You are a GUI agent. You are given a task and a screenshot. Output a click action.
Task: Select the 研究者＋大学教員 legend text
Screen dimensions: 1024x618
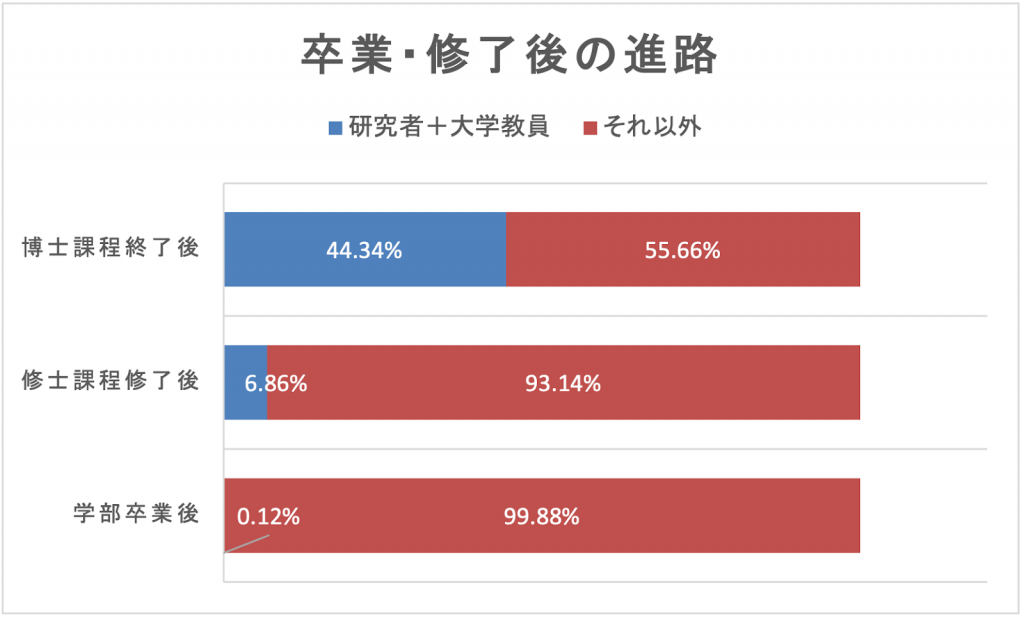[x=449, y=128]
